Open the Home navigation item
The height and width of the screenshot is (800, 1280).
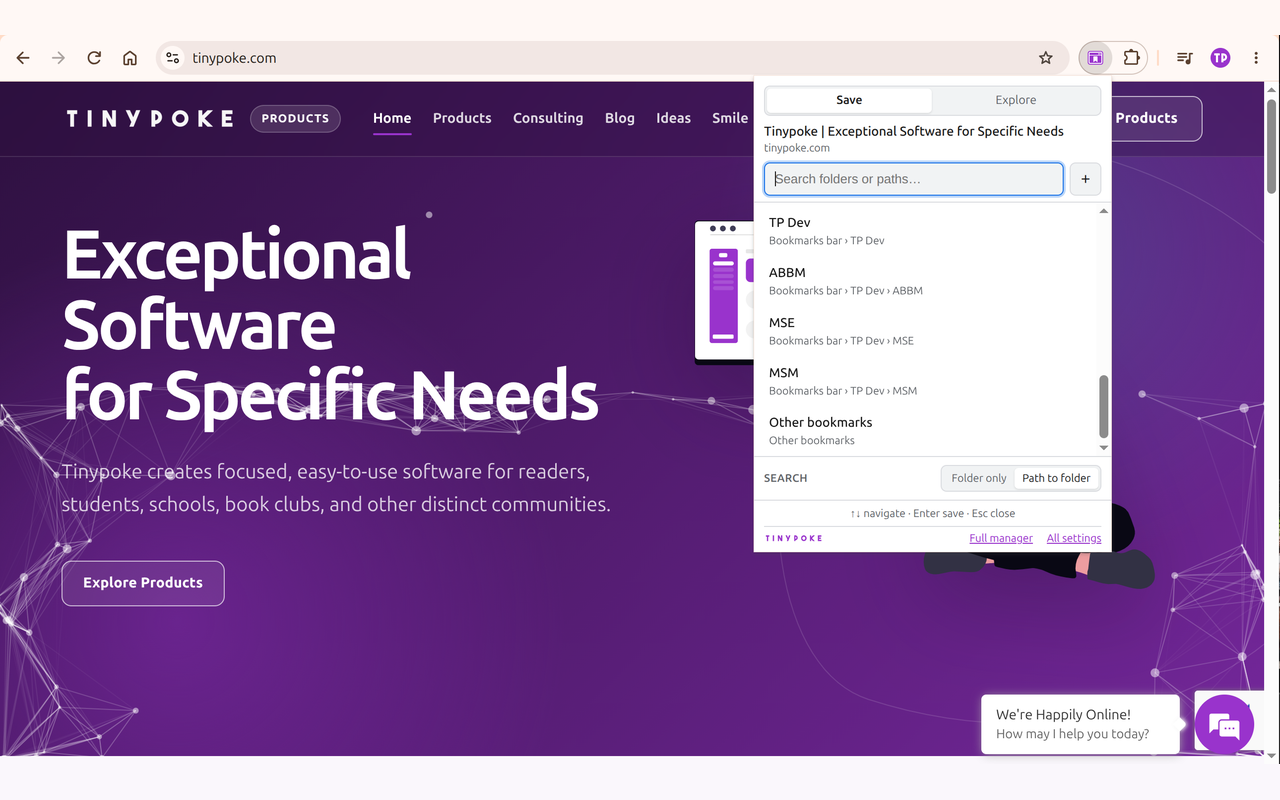(392, 118)
